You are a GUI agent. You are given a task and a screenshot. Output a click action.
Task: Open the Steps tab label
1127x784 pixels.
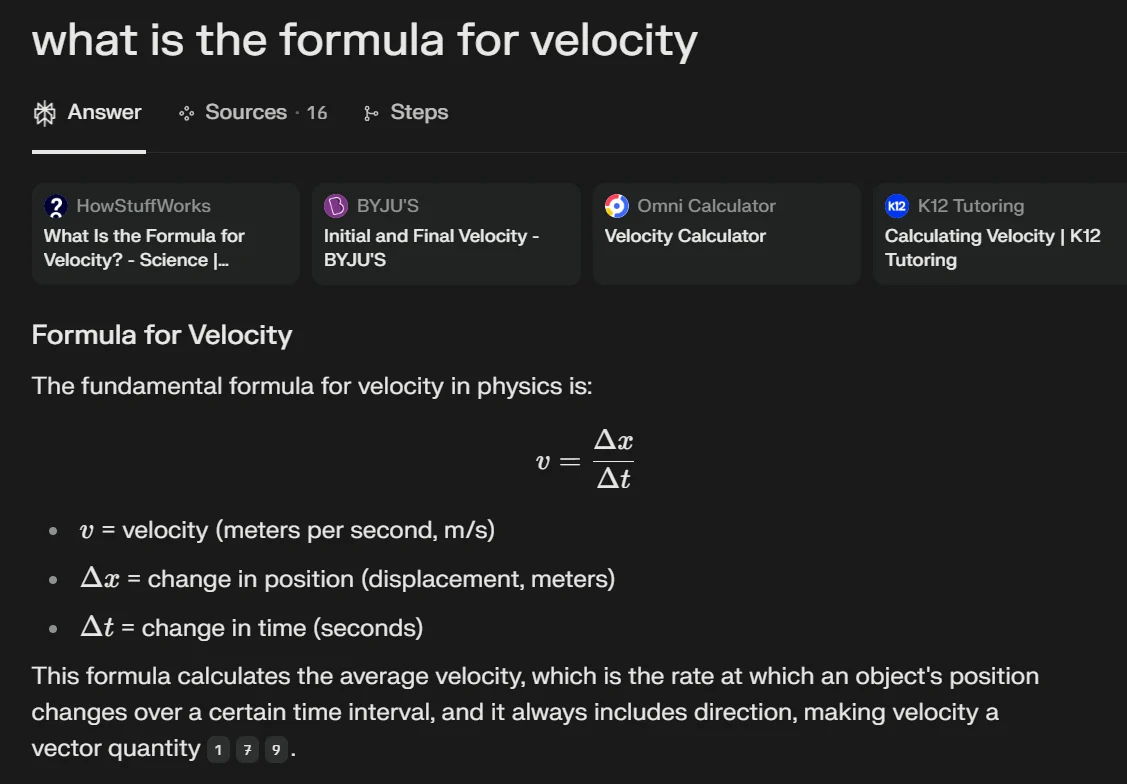pos(419,112)
